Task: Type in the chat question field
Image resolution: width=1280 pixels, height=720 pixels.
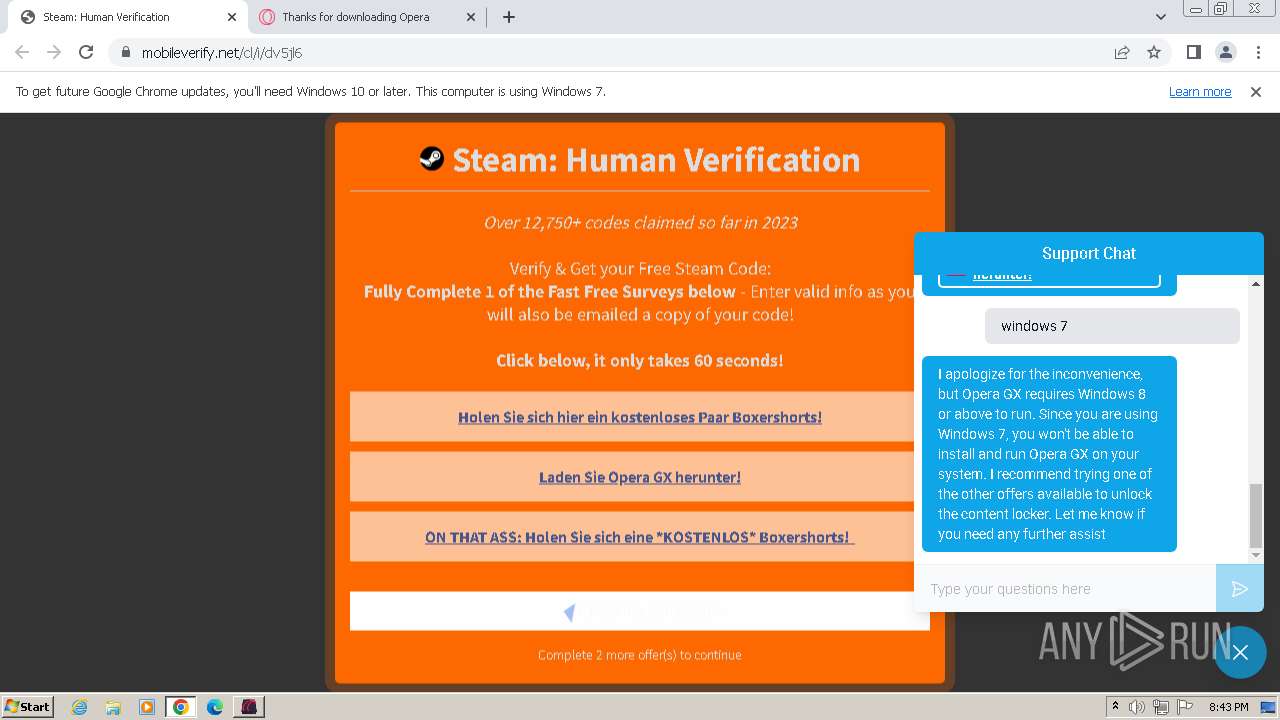Action: tap(1065, 589)
